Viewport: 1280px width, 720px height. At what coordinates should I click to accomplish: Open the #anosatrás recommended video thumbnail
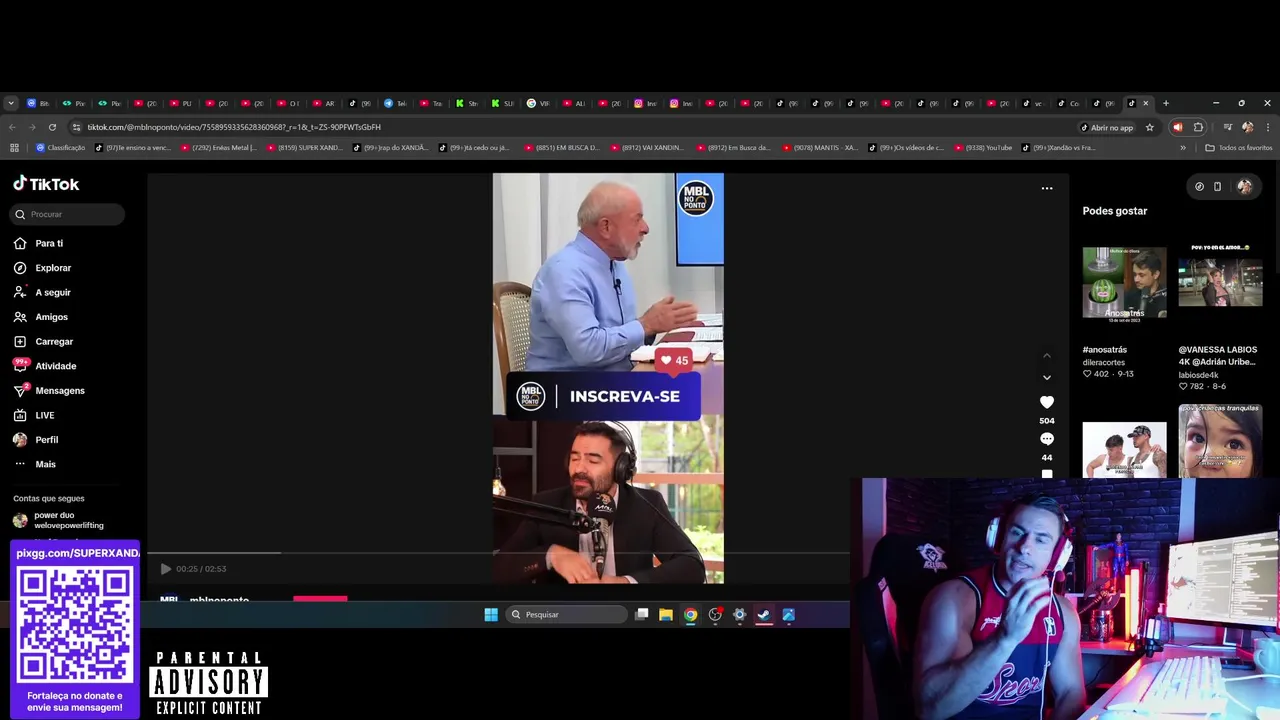click(1124, 283)
